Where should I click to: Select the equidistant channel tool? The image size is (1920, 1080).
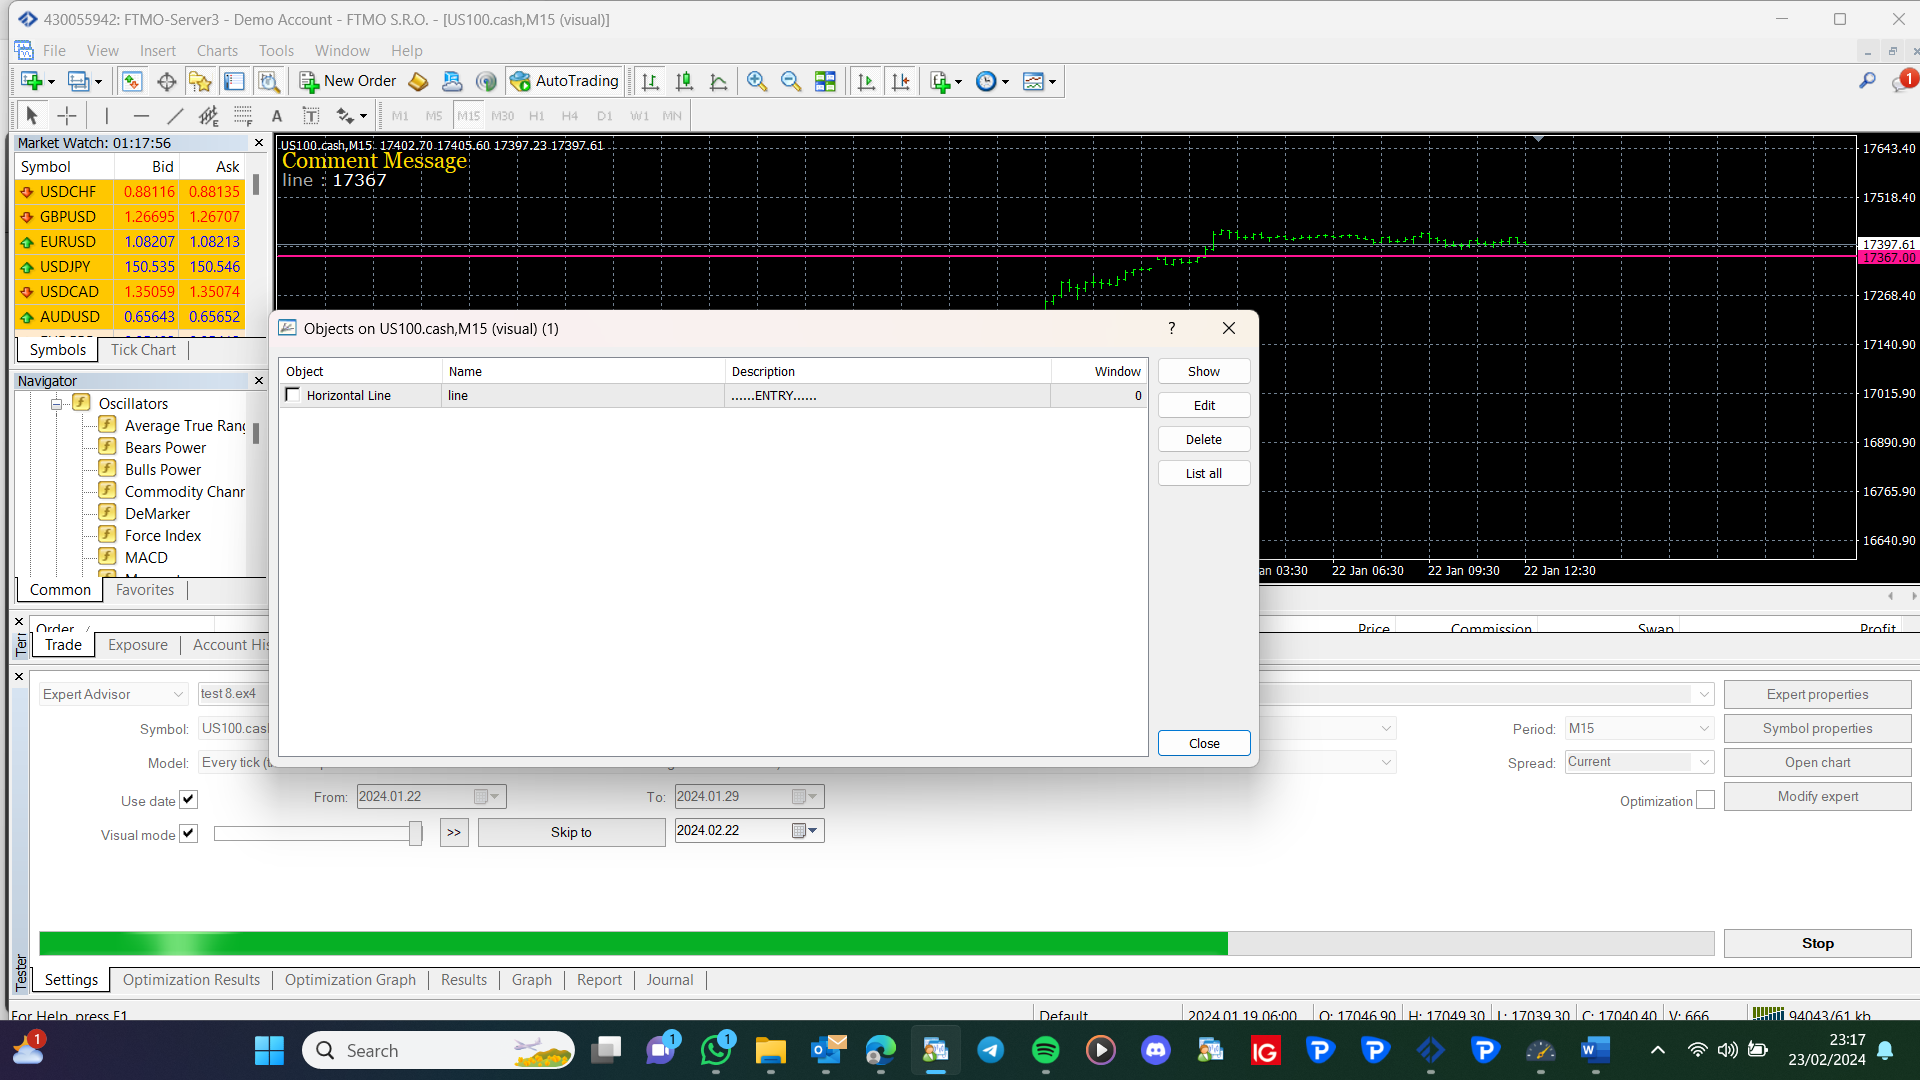(209, 116)
